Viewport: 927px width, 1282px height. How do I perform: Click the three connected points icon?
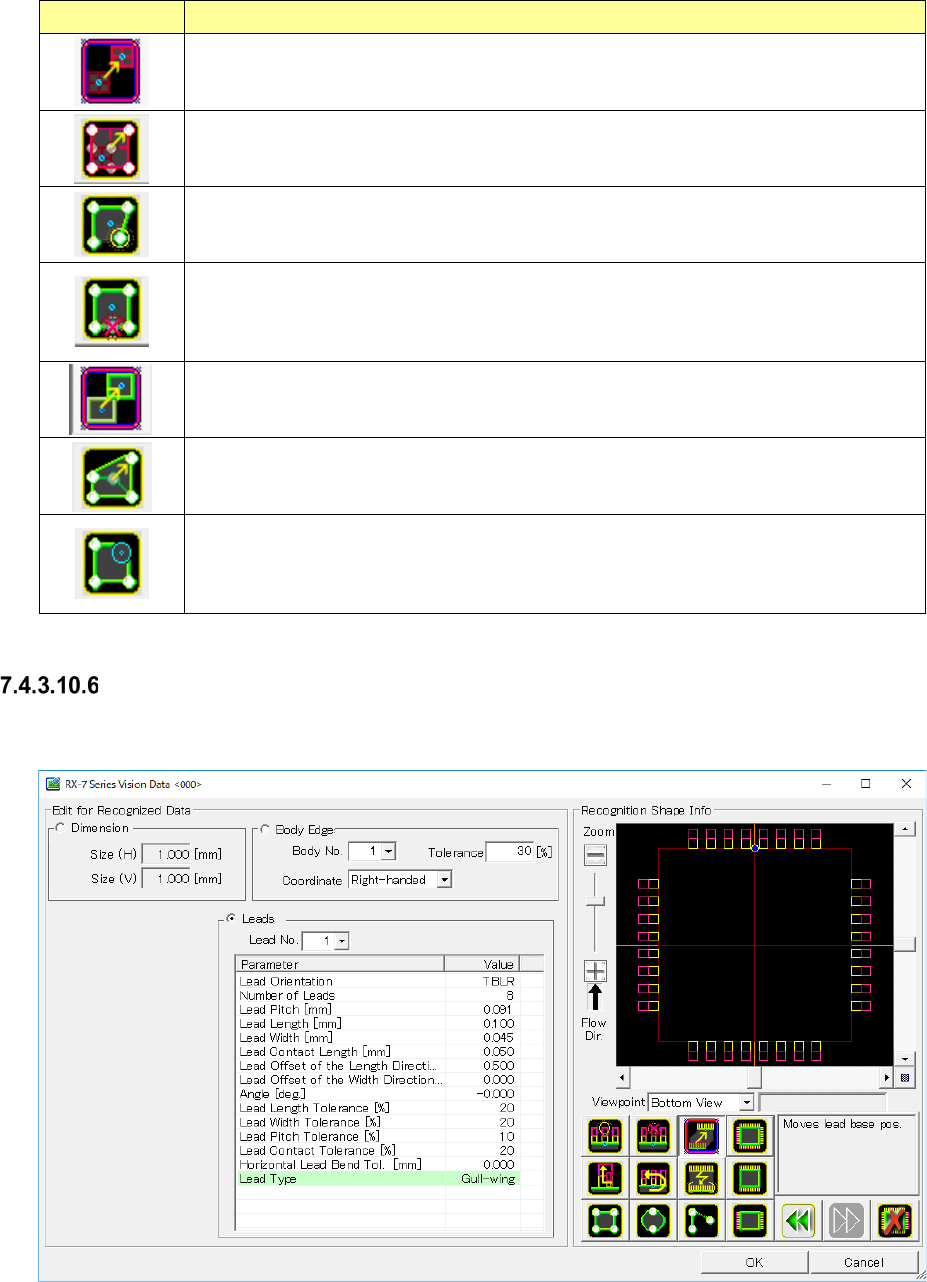(701, 1221)
